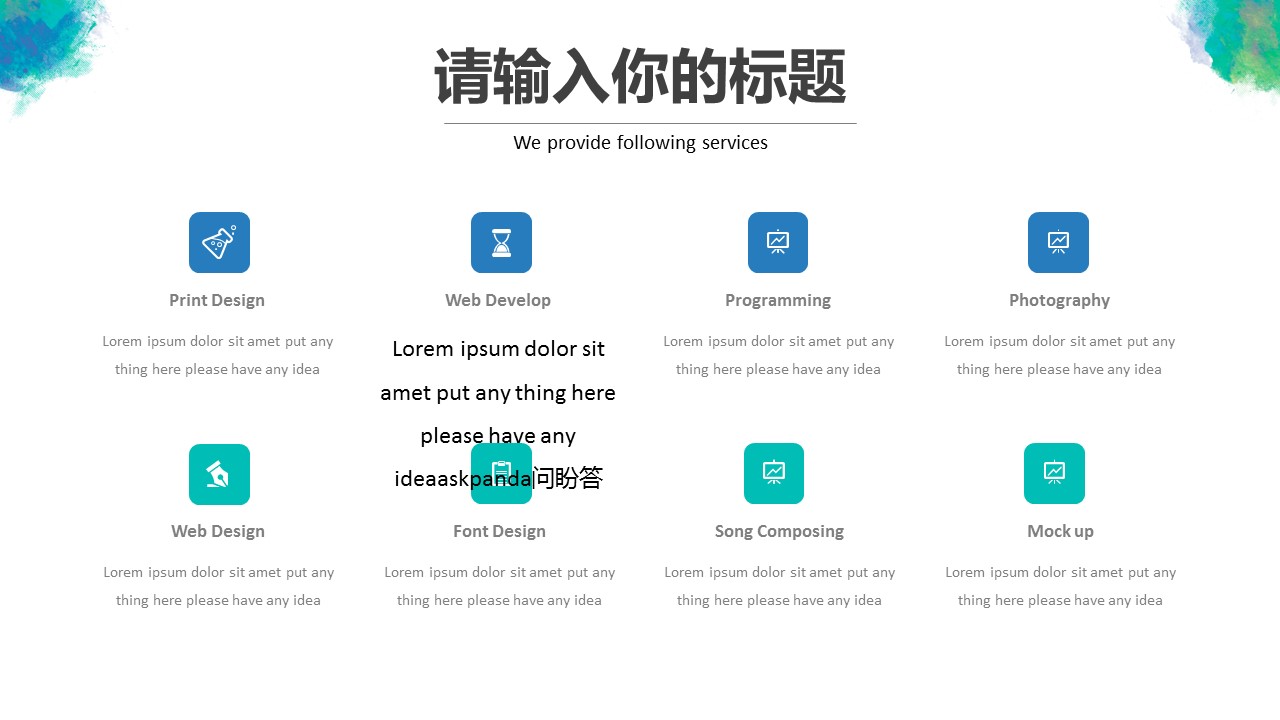Click the Song Composing heading
1280x720 pixels.
click(x=779, y=531)
